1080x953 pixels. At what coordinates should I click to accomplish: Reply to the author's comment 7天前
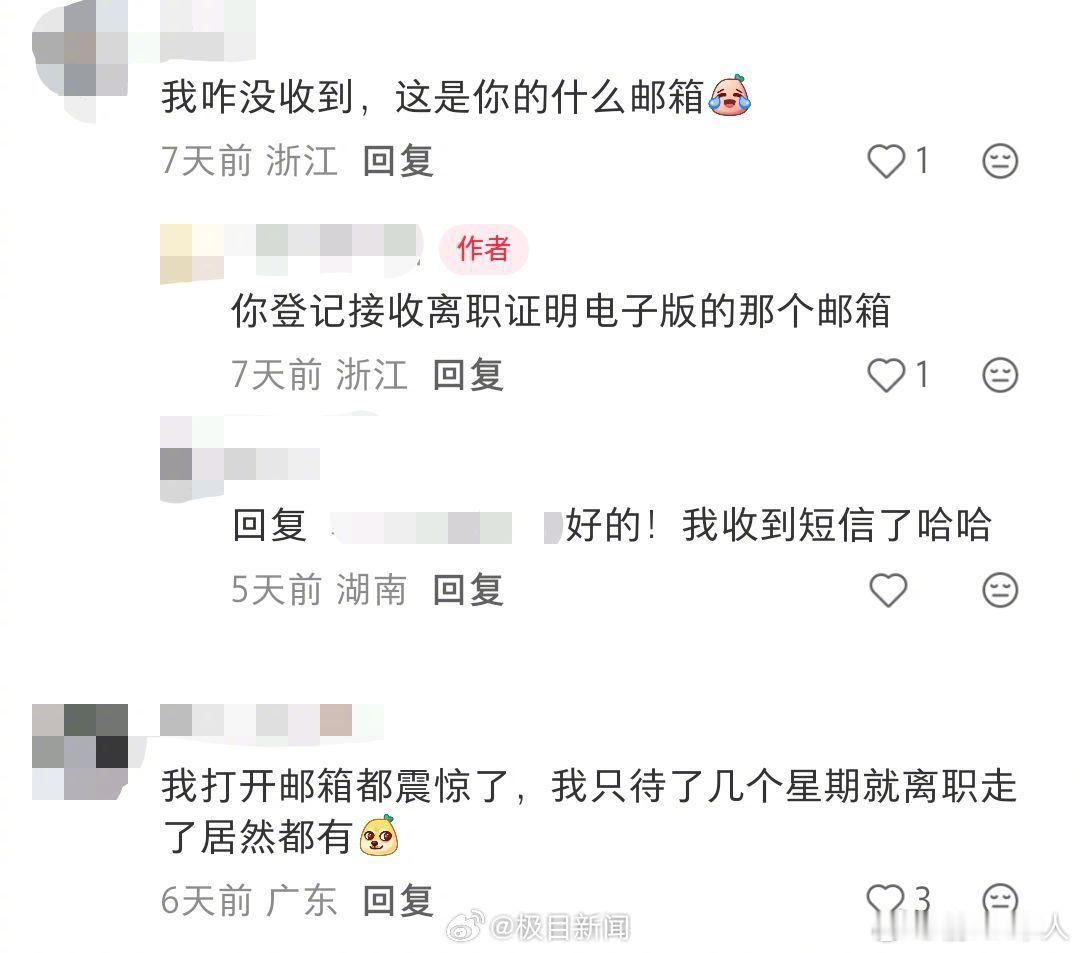point(468,375)
